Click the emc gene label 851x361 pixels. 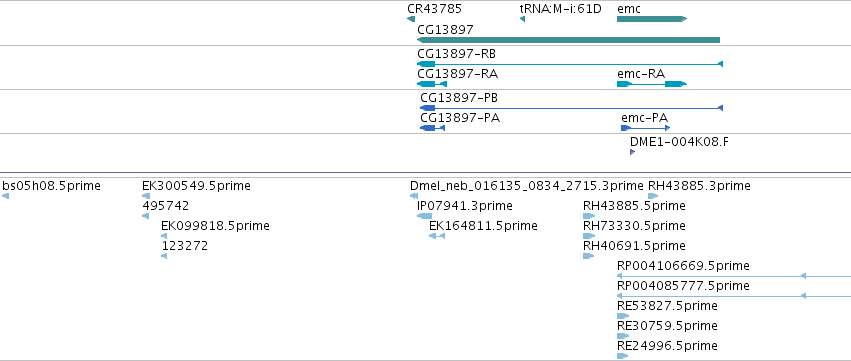[x=628, y=9]
